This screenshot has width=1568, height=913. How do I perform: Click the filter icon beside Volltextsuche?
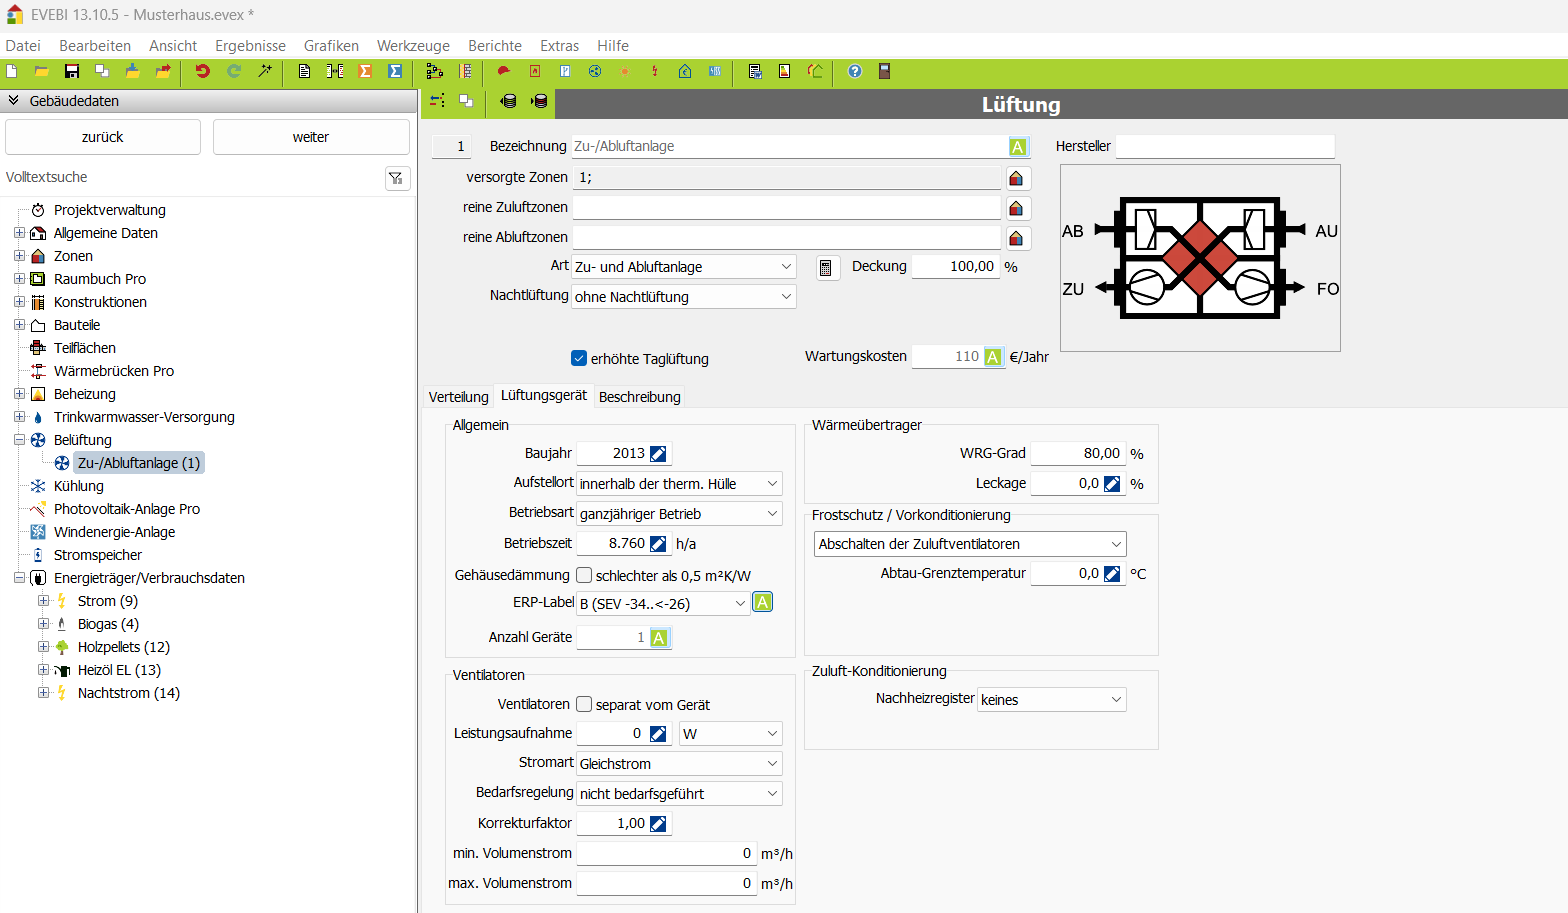tap(396, 178)
